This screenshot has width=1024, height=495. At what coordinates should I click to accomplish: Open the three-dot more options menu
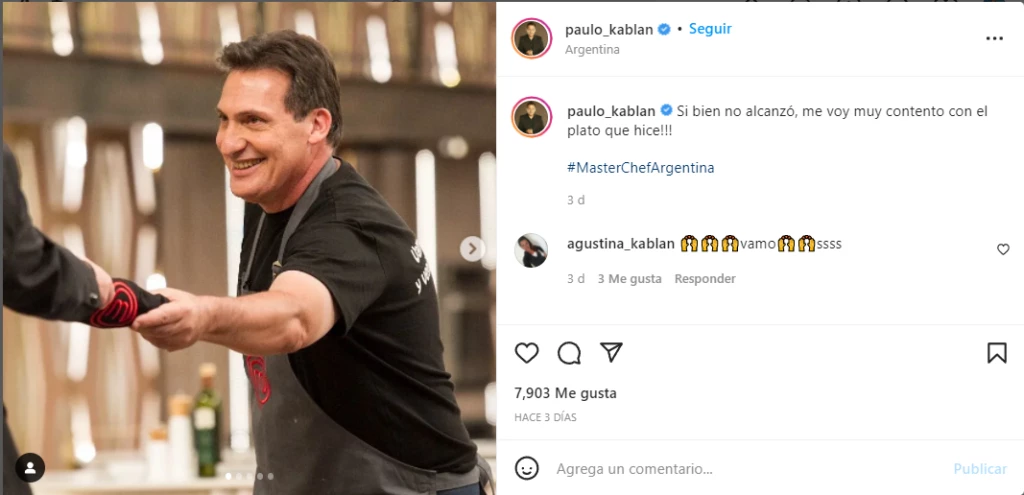[x=994, y=39]
